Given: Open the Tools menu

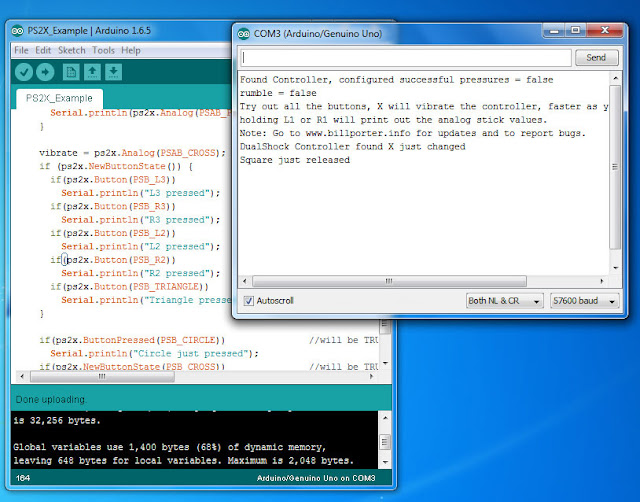Looking at the screenshot, I should 103,50.
